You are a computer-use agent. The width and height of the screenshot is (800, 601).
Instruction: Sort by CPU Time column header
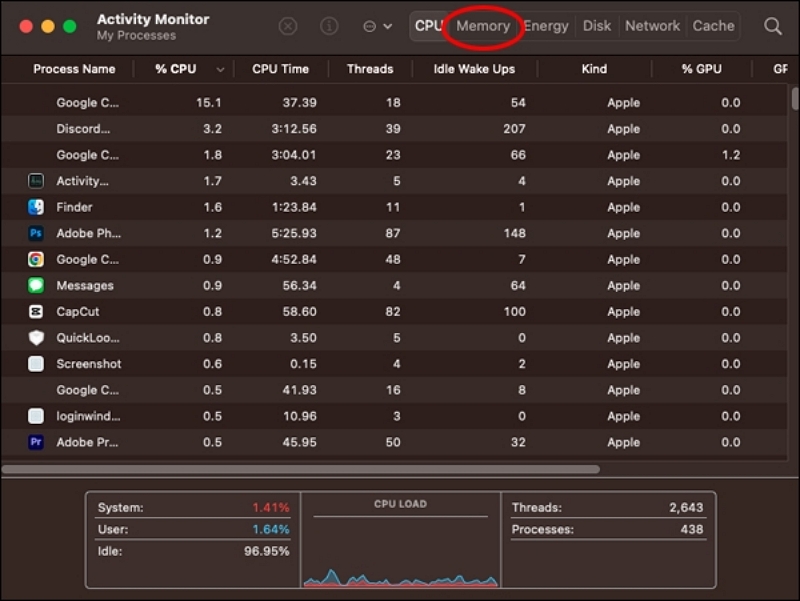(280, 69)
